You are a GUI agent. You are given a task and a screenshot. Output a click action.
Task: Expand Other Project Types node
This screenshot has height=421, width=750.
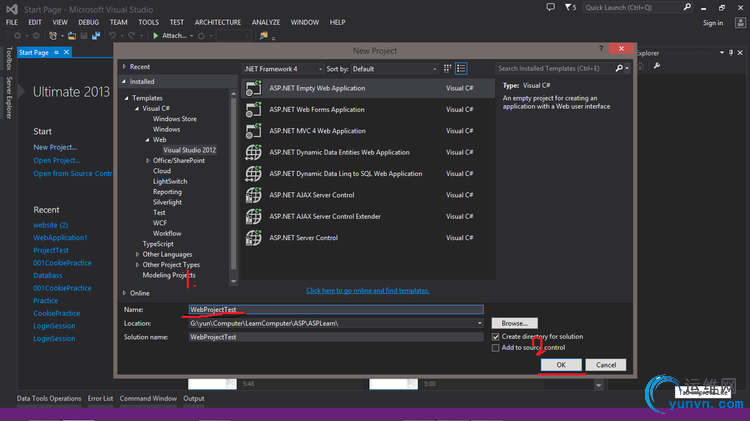tap(137, 265)
